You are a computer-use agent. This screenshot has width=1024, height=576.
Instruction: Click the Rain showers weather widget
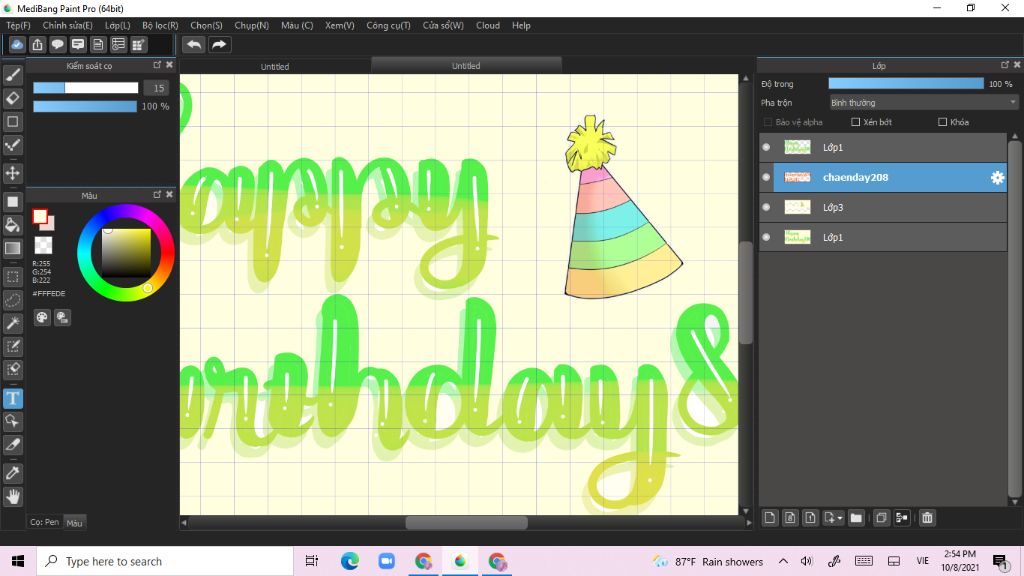point(707,562)
